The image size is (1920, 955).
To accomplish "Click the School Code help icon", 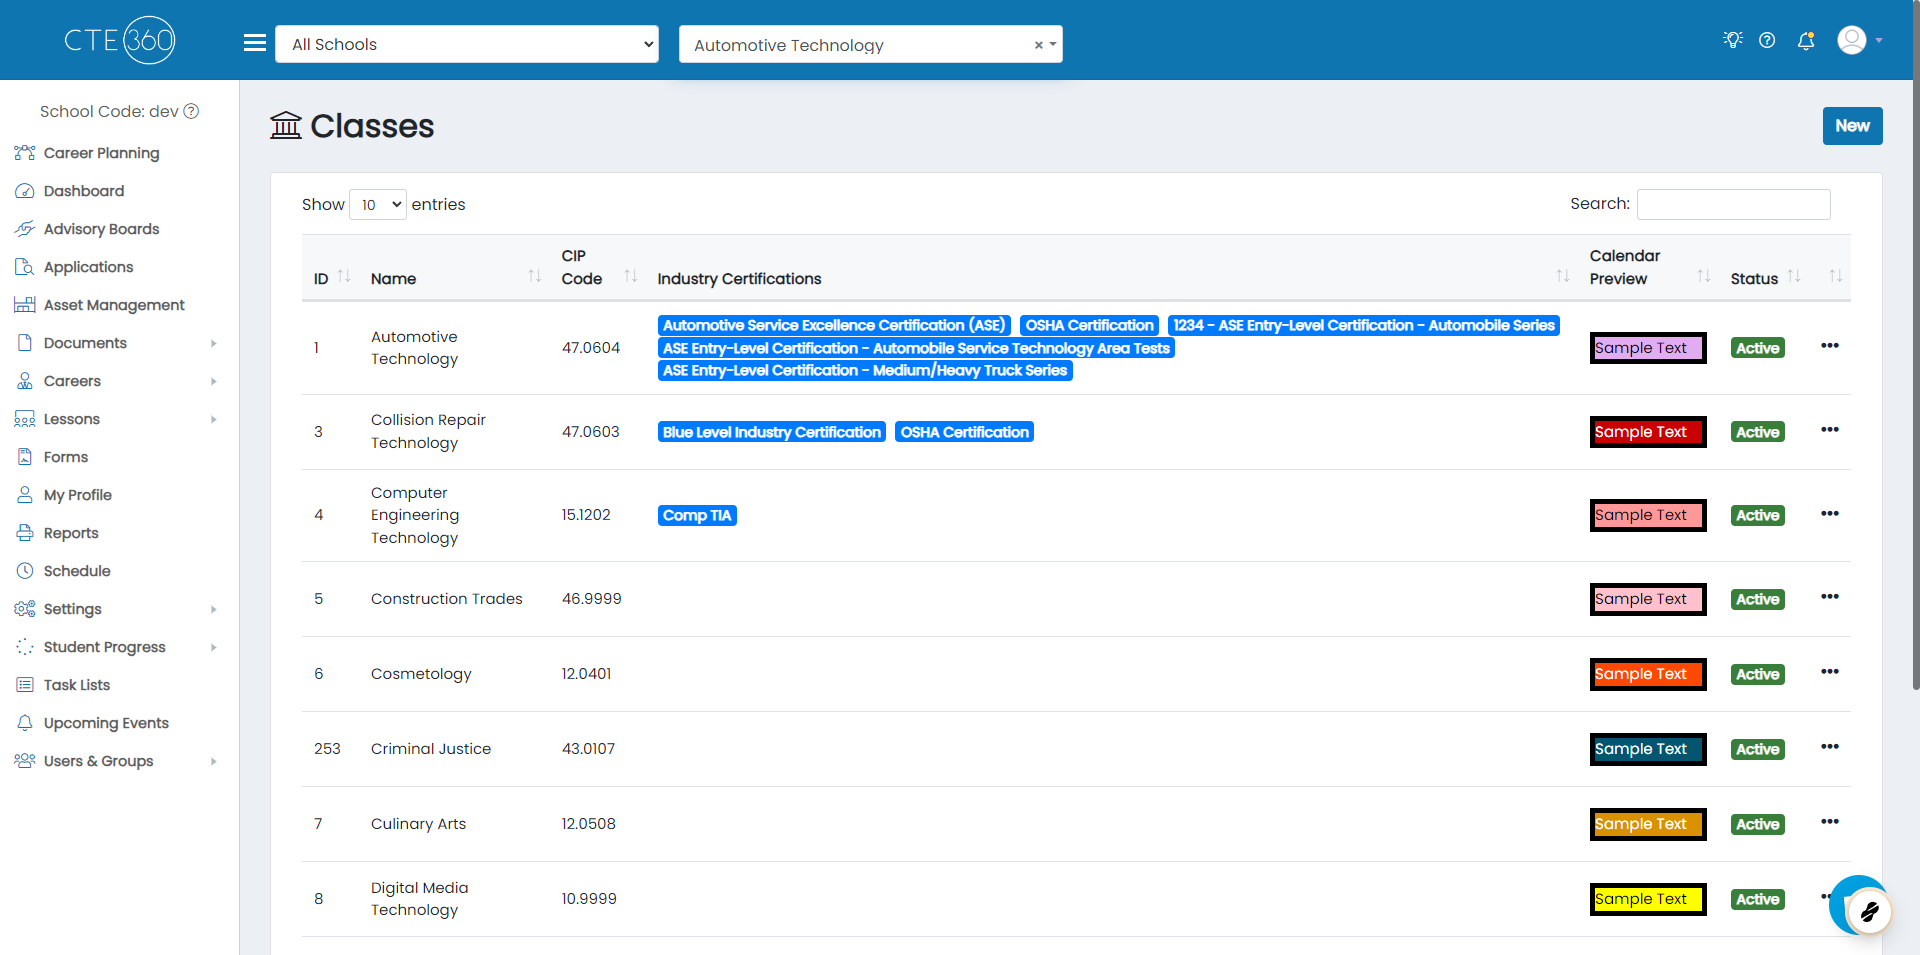I will tap(191, 111).
